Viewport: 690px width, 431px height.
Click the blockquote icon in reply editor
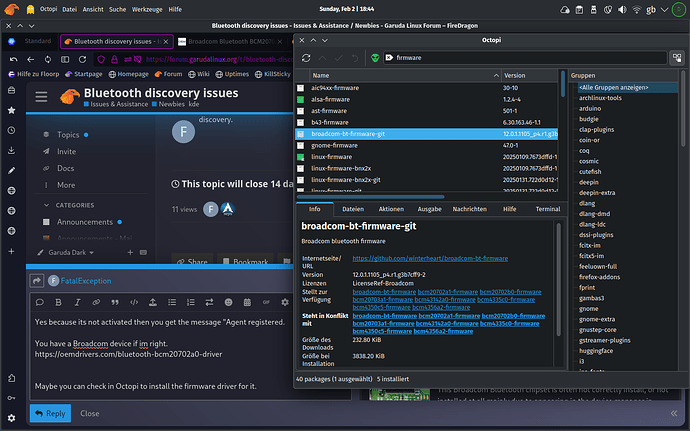click(115, 302)
